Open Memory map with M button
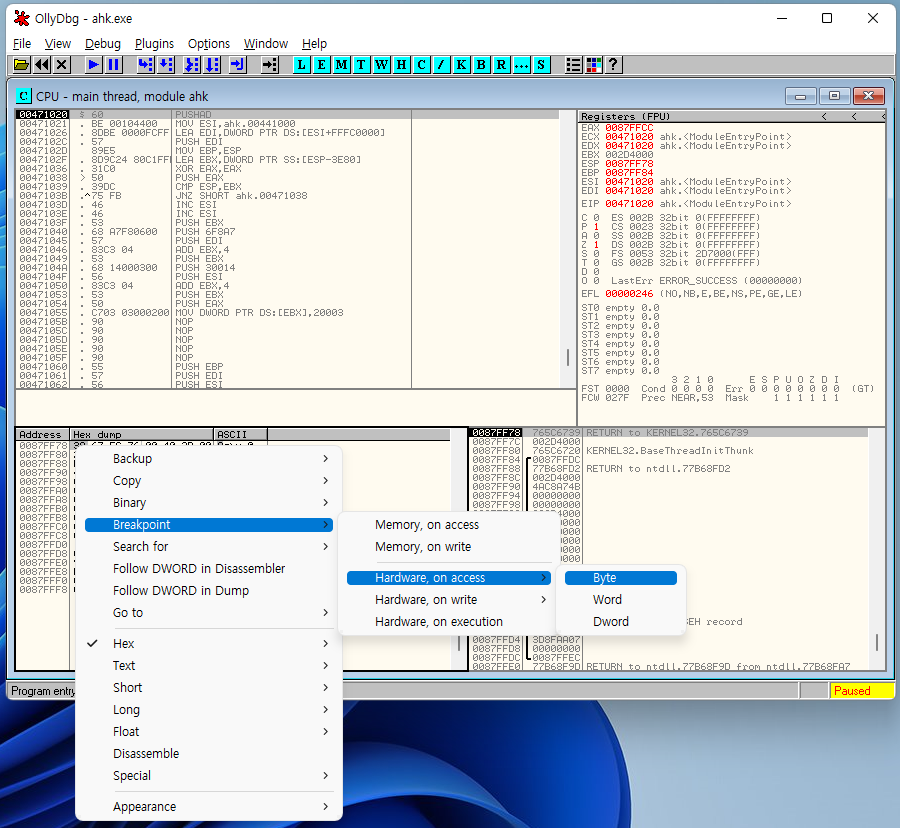Viewport: 900px width, 828px height. coord(342,65)
